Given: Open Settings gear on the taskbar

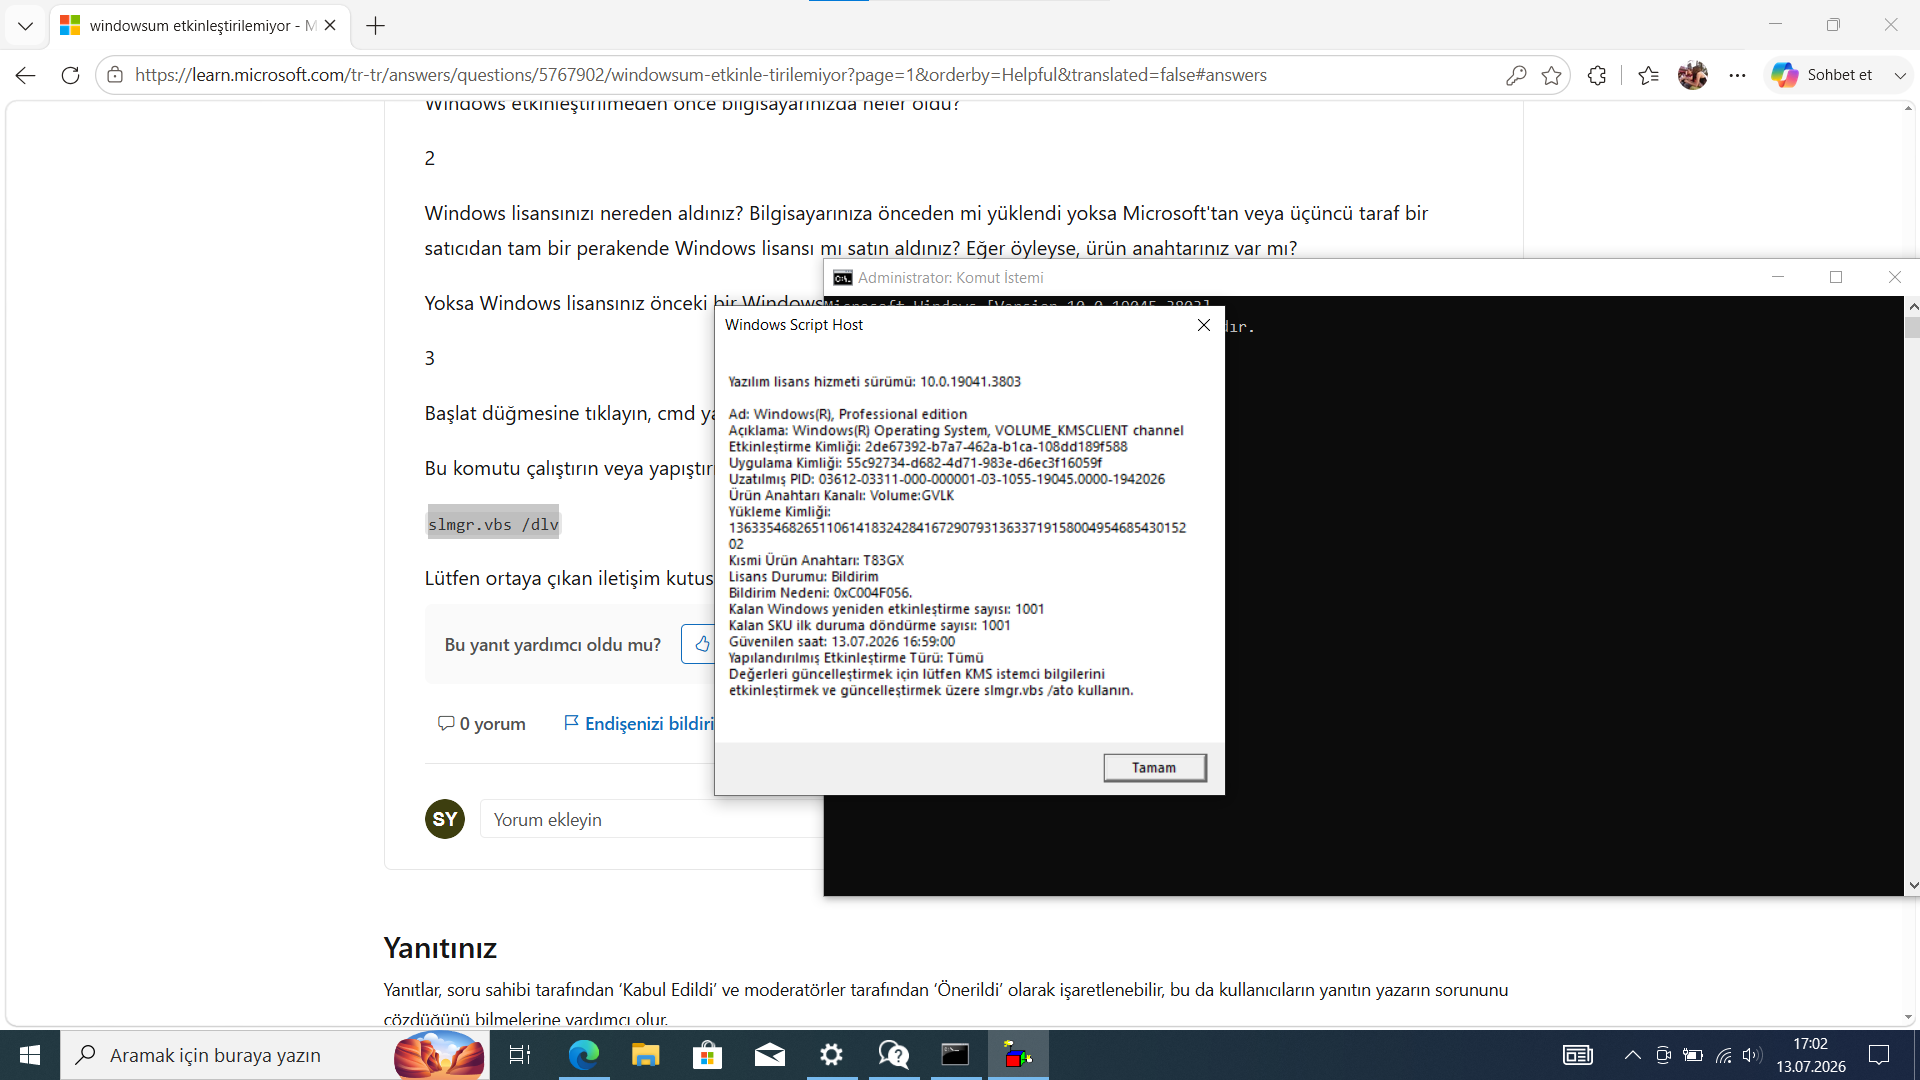Looking at the screenshot, I should pos(831,1055).
